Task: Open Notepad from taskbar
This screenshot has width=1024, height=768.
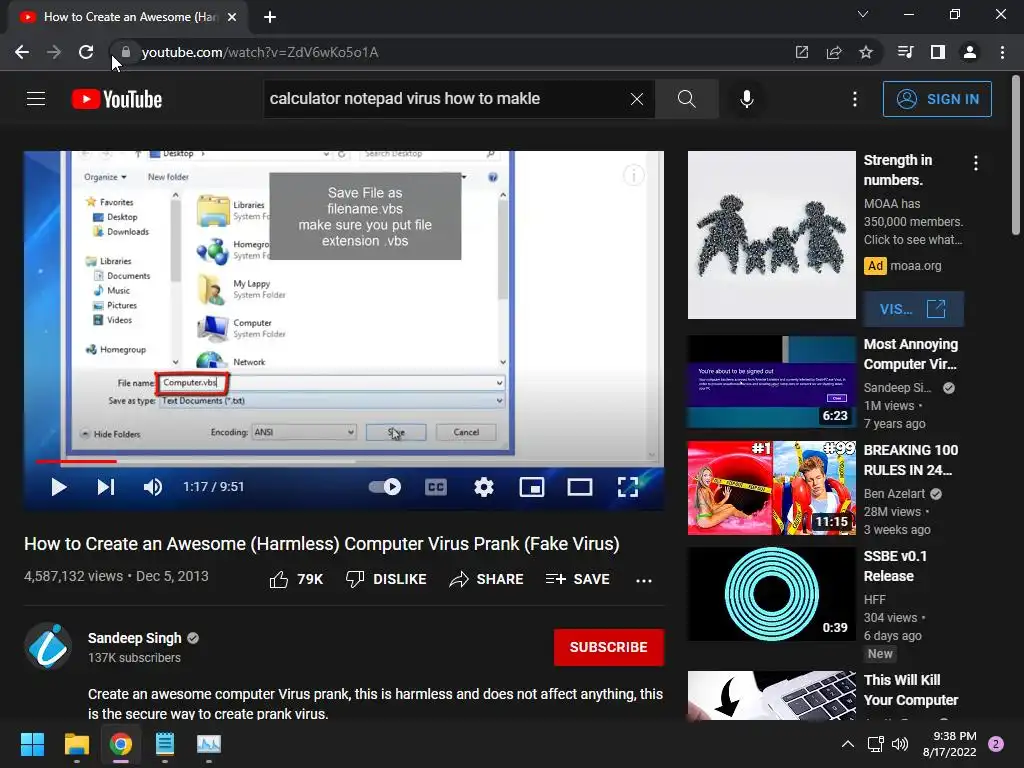Action: 165,744
